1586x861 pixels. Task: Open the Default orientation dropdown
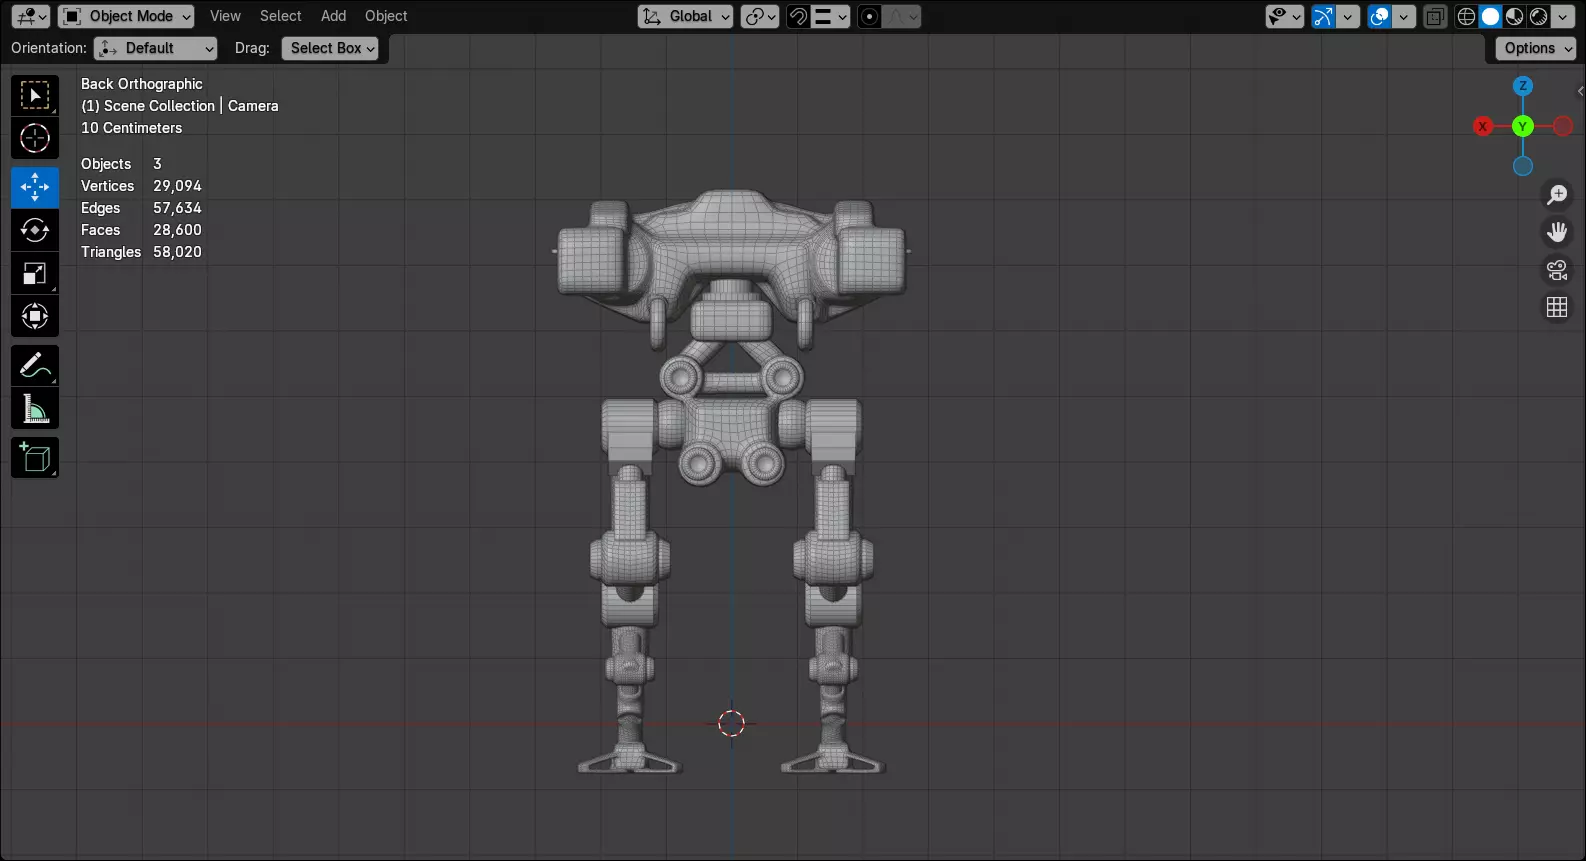pos(155,48)
